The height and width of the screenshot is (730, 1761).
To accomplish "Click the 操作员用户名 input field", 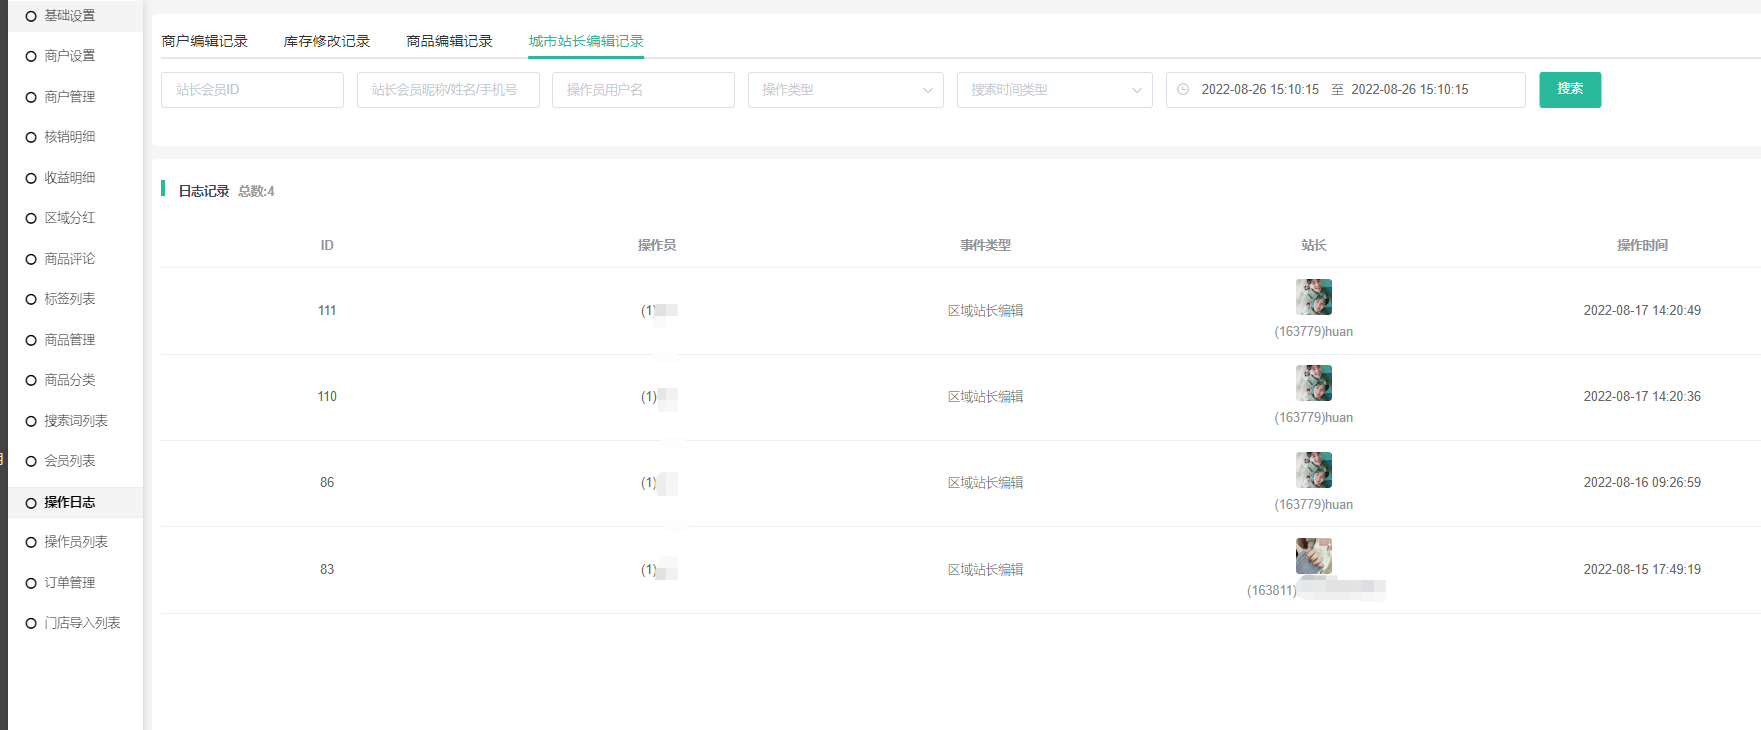I will pos(643,90).
